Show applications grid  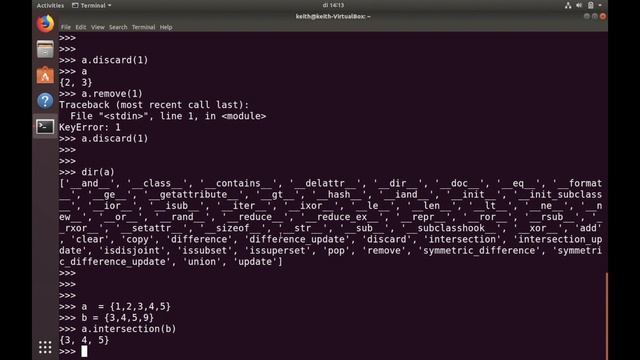pos(45,347)
